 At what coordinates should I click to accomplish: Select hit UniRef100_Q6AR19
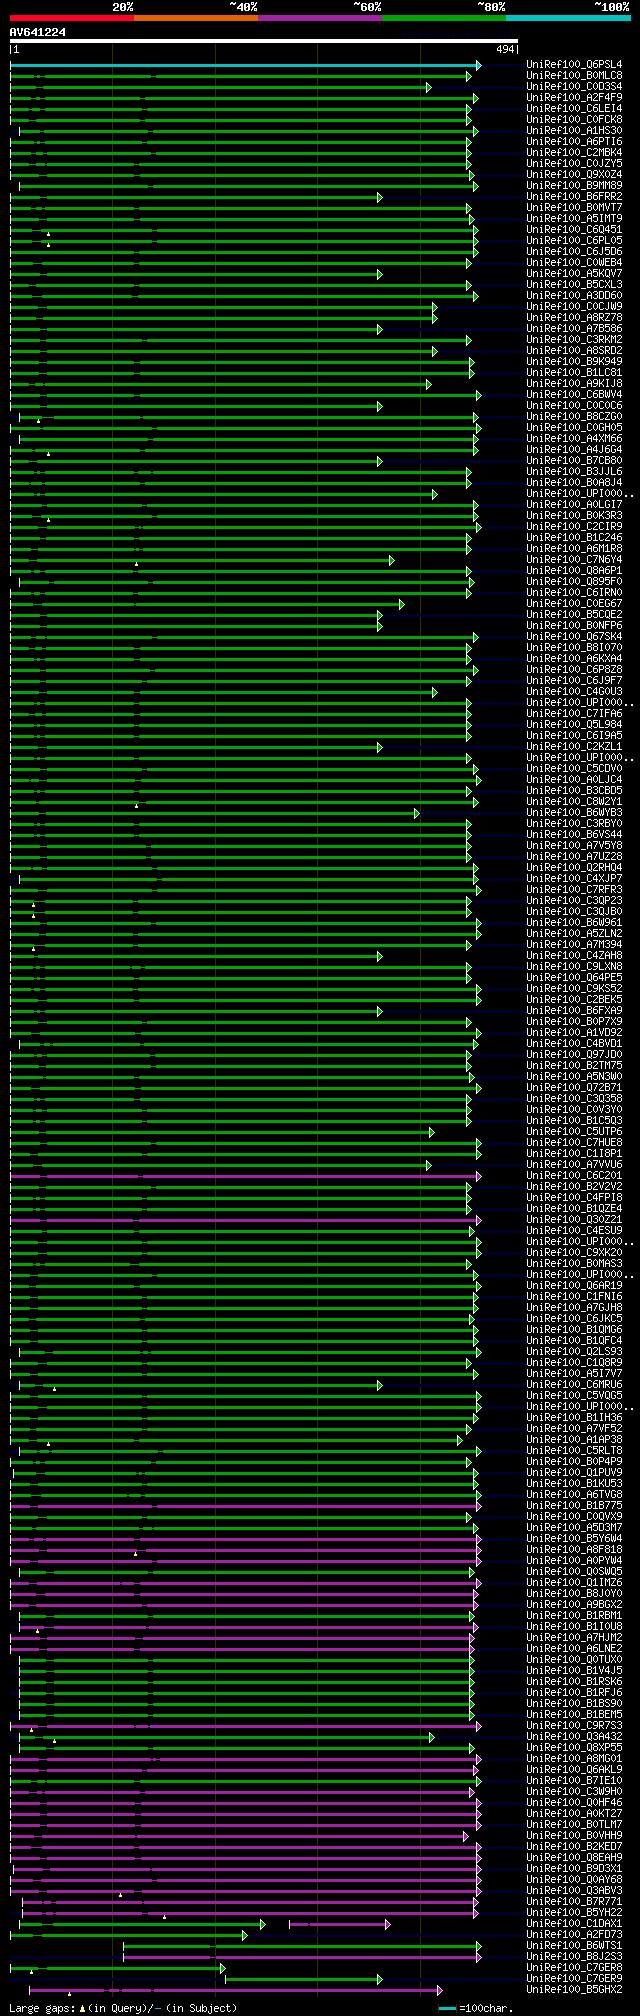click(x=575, y=1285)
